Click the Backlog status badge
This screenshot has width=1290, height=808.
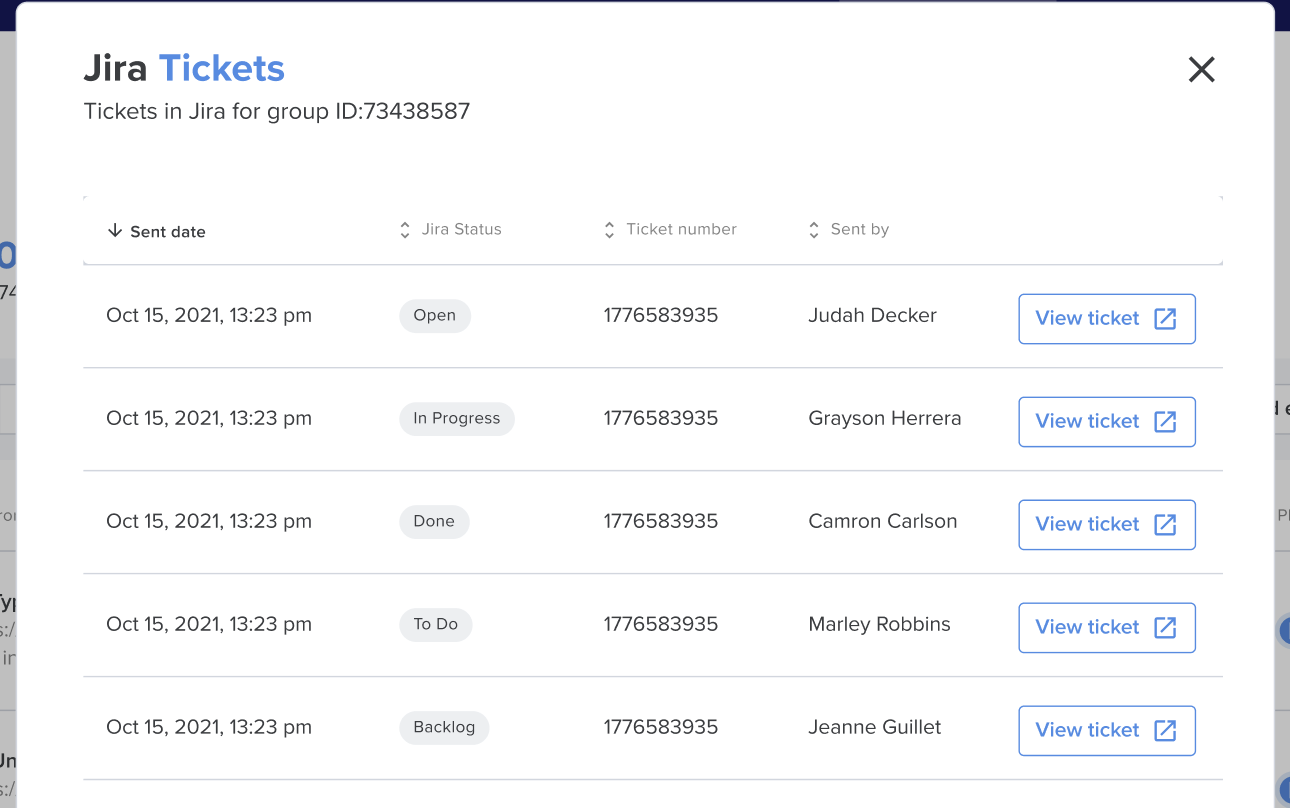(444, 727)
